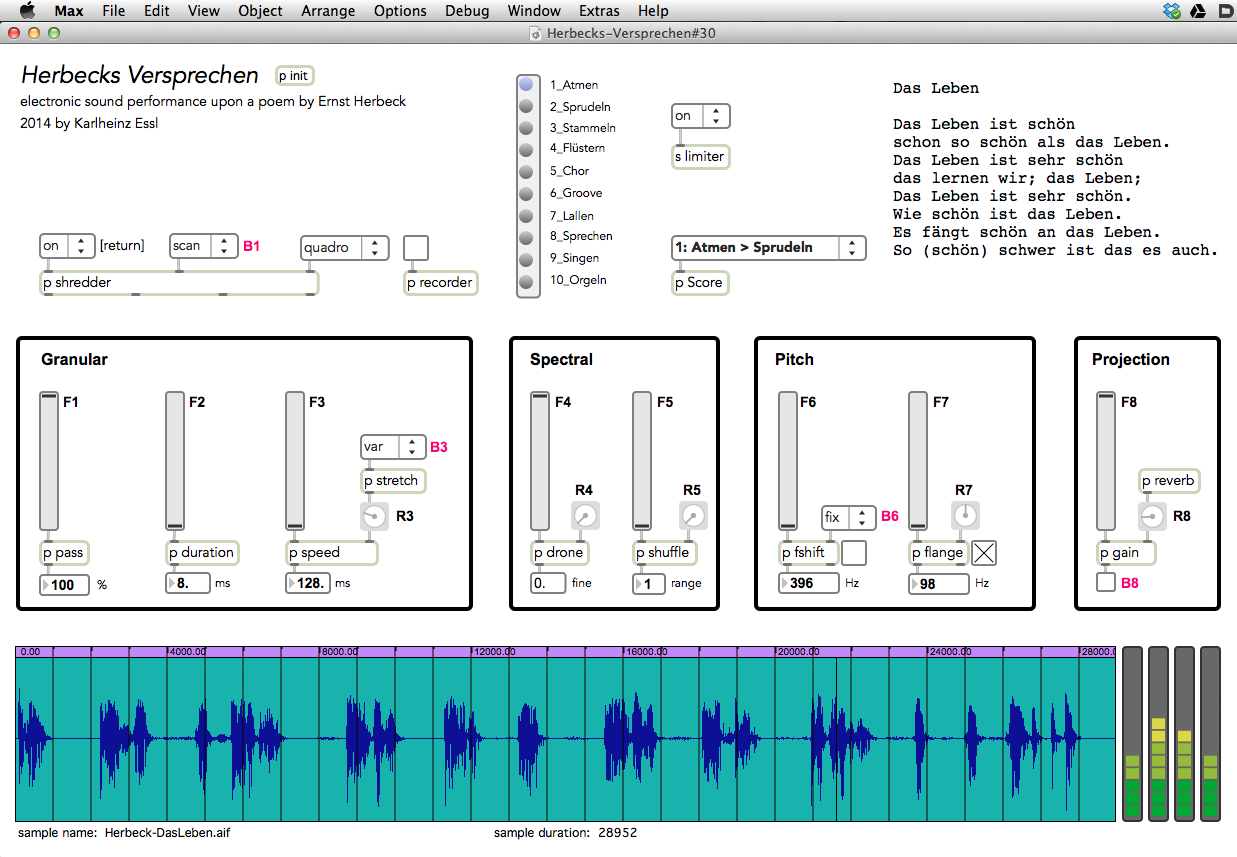Open the quadro output mode dropdown
Screen dimensions: 1237x857
click(345, 247)
